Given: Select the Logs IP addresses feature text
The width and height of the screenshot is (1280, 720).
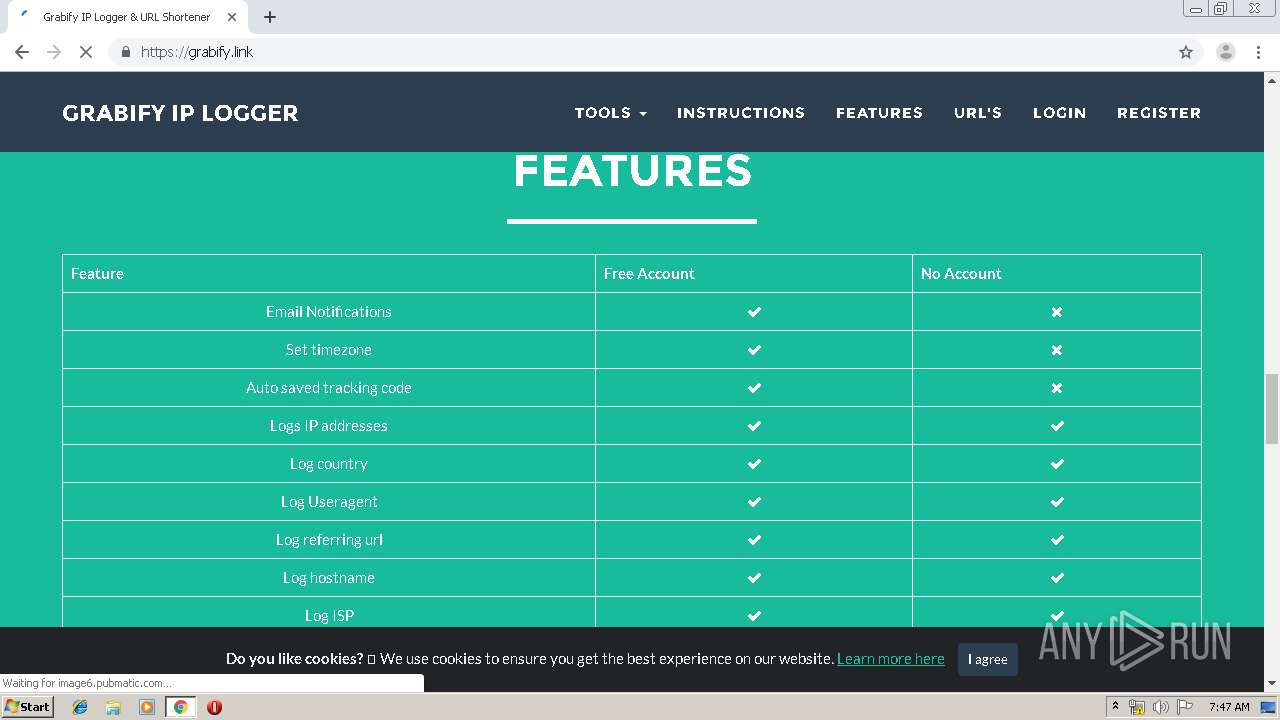Looking at the screenshot, I should coord(329,426).
